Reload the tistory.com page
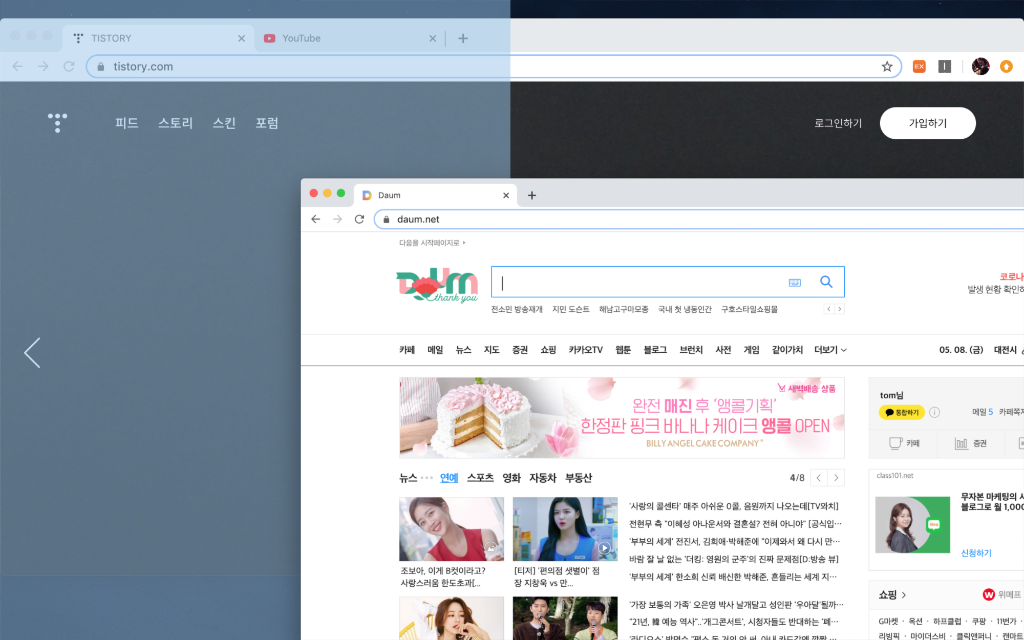Screen dimensions: 1024x640 click(x=69, y=66)
